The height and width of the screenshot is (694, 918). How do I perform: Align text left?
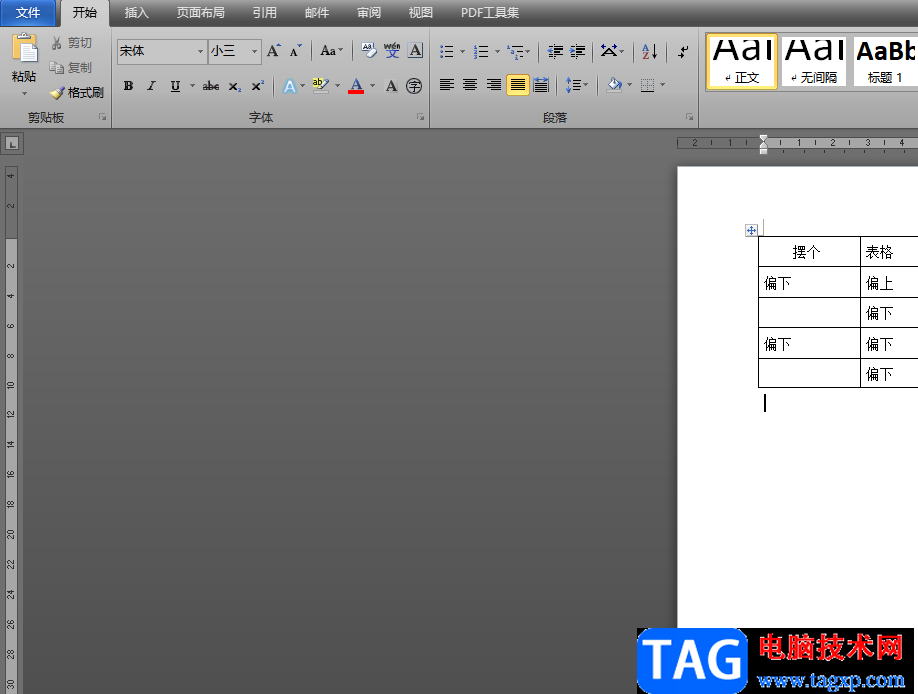pyautogui.click(x=447, y=86)
